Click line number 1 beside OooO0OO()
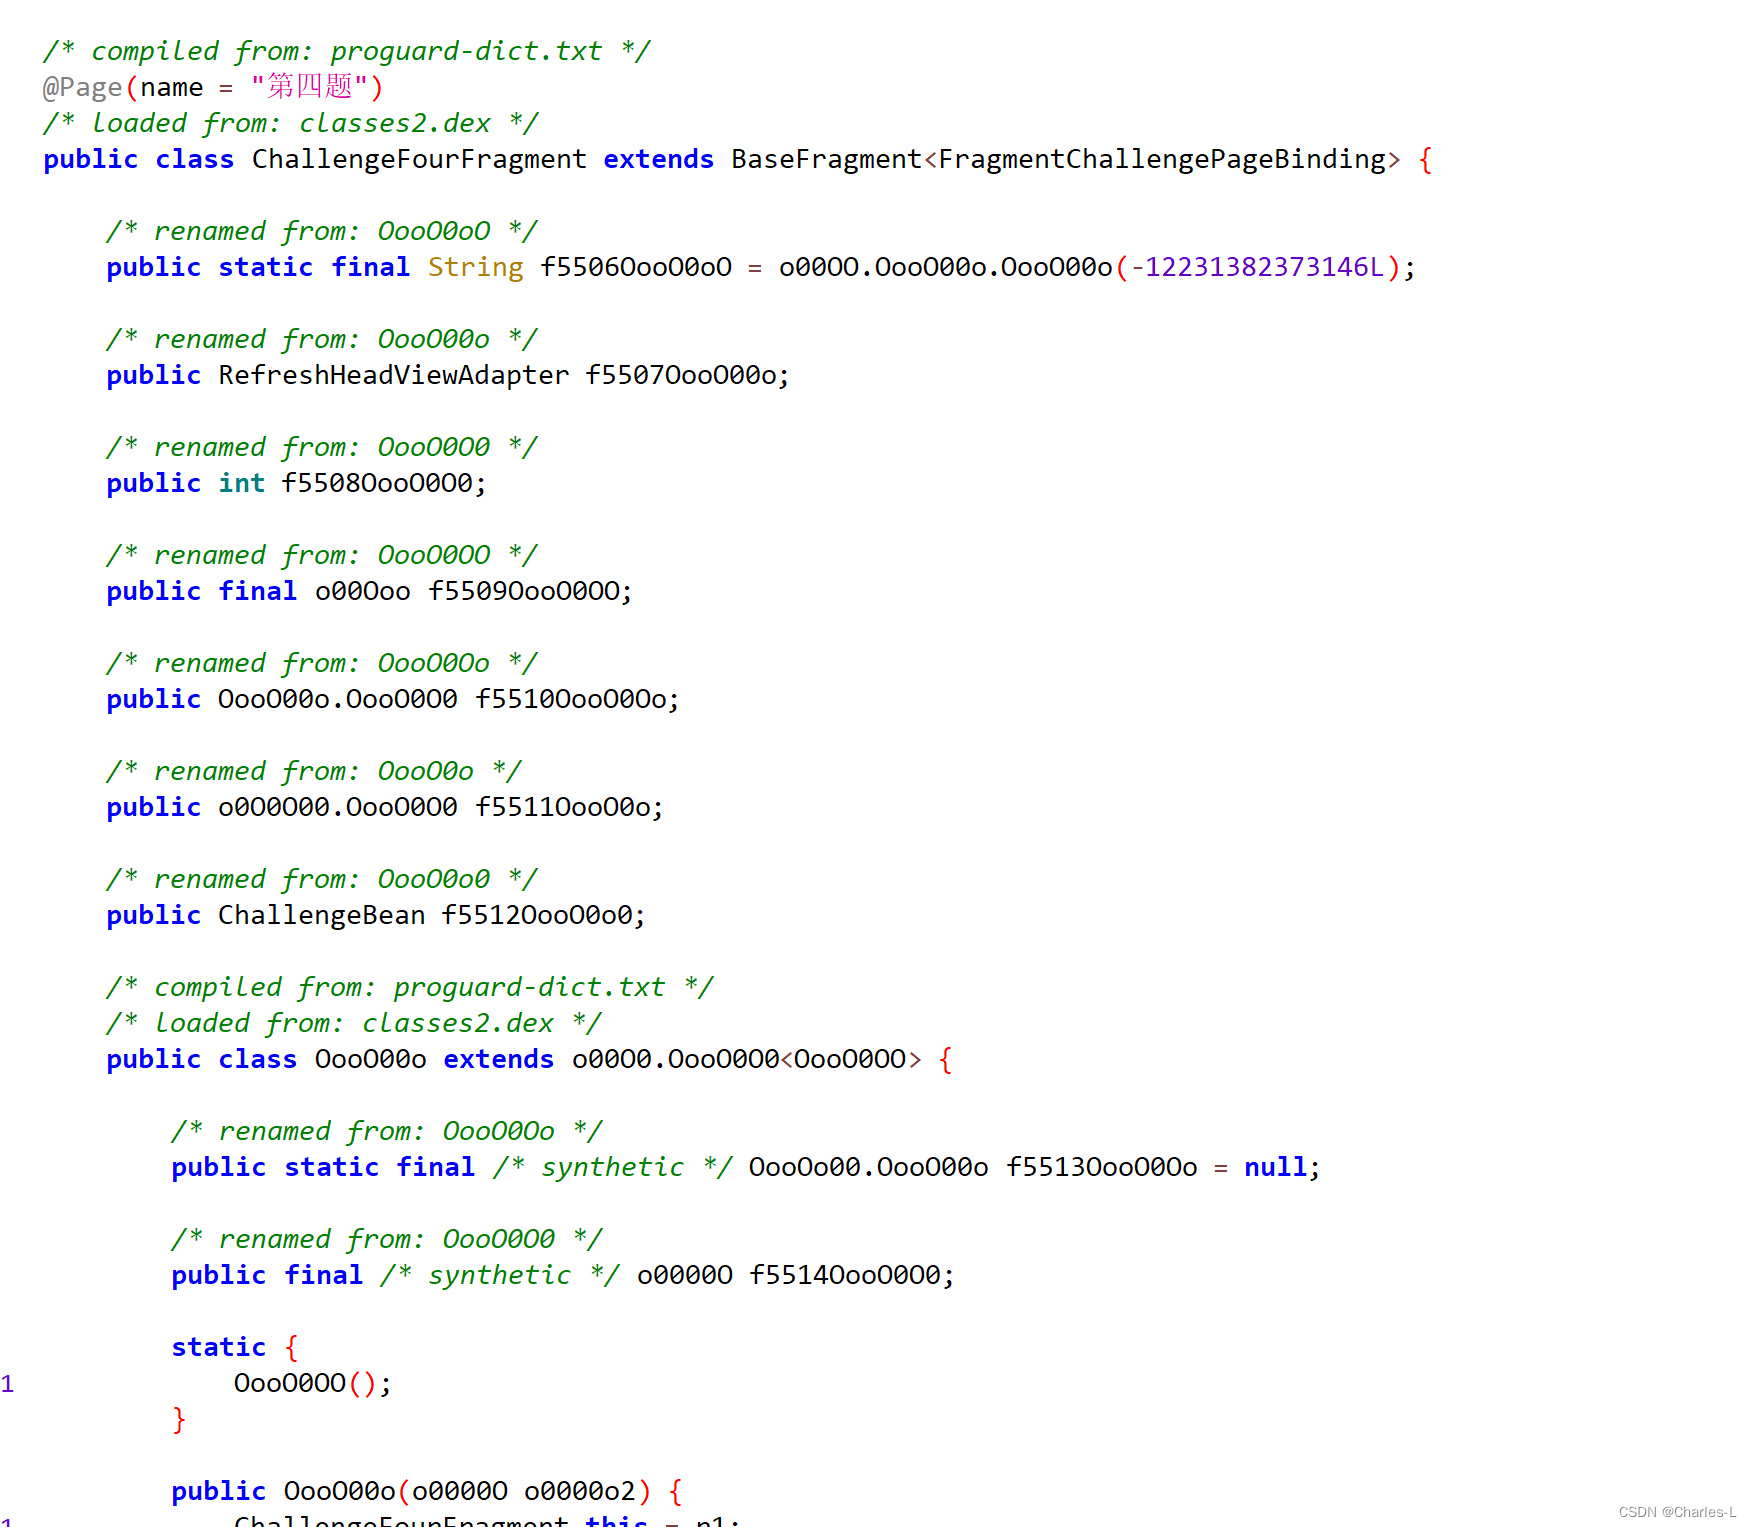The width and height of the screenshot is (1752, 1527). [8, 1385]
